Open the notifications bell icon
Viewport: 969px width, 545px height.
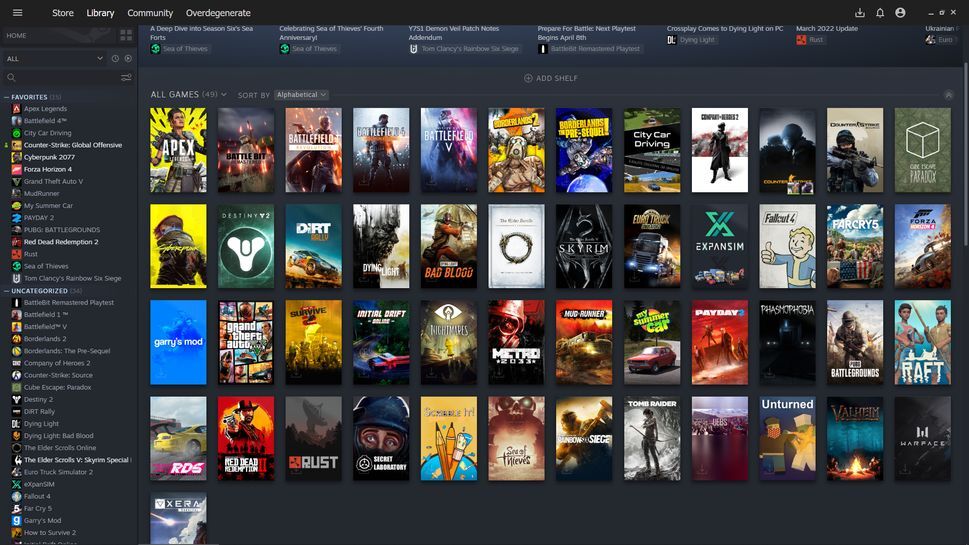(880, 12)
